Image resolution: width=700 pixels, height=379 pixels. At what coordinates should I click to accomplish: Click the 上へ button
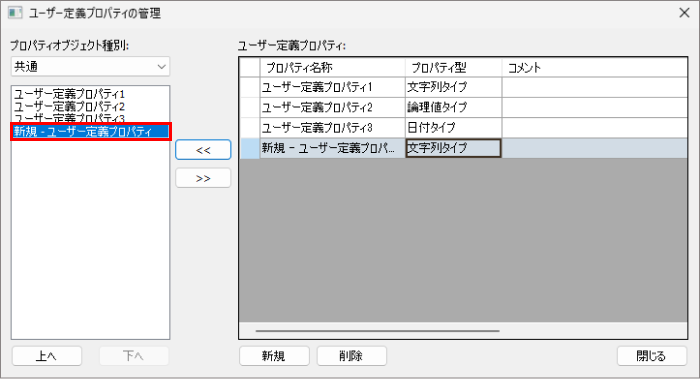pyautogui.click(x=47, y=356)
